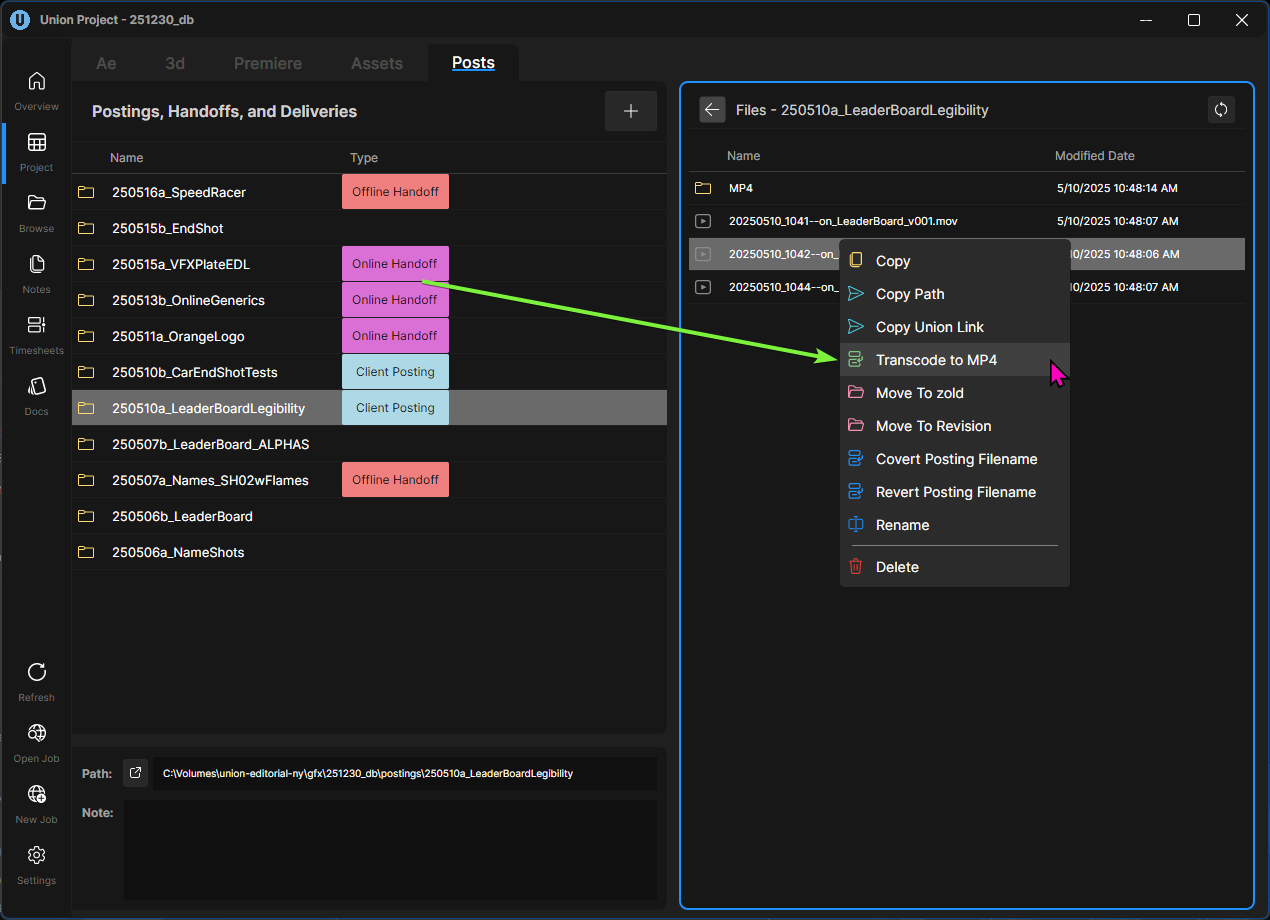Reload the file list with refresh icon

[1221, 110]
